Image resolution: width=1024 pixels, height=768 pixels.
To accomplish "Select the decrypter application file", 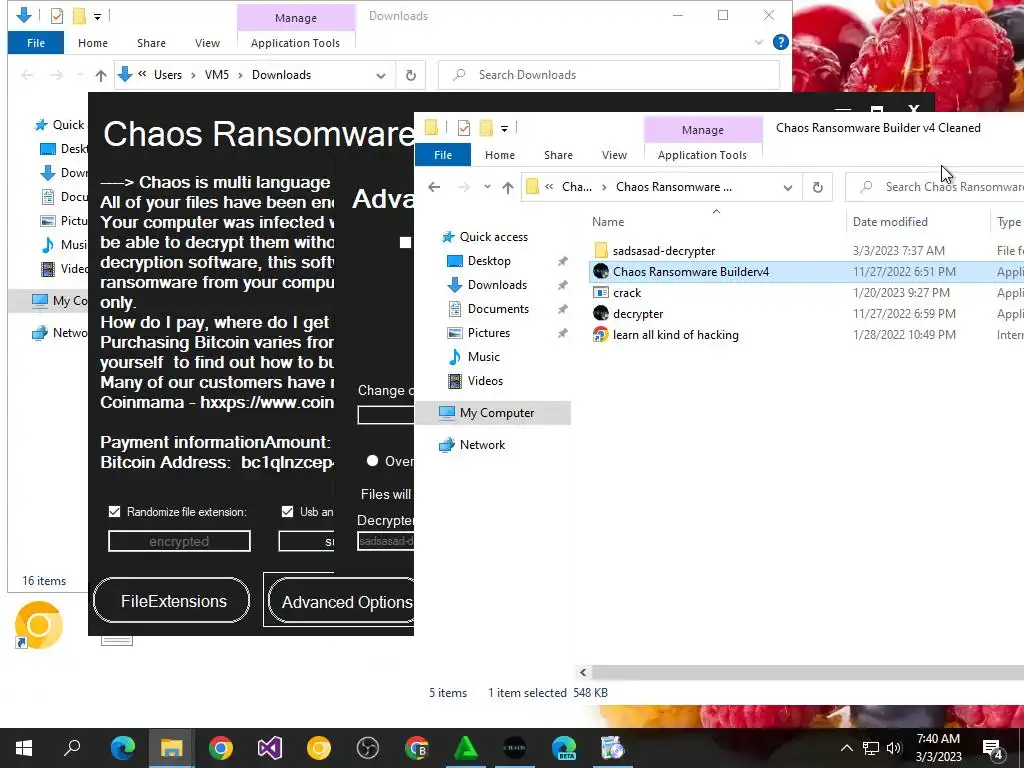I will (x=638, y=313).
